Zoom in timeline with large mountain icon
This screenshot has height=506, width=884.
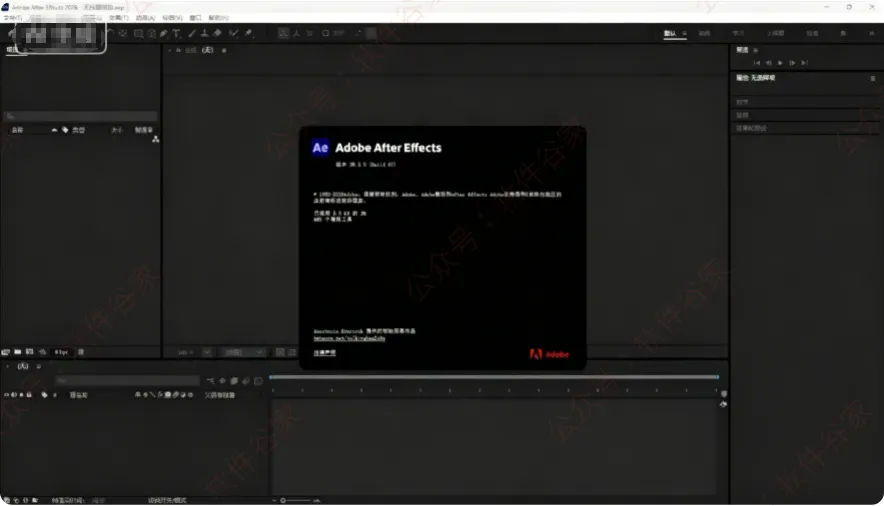click(x=316, y=500)
